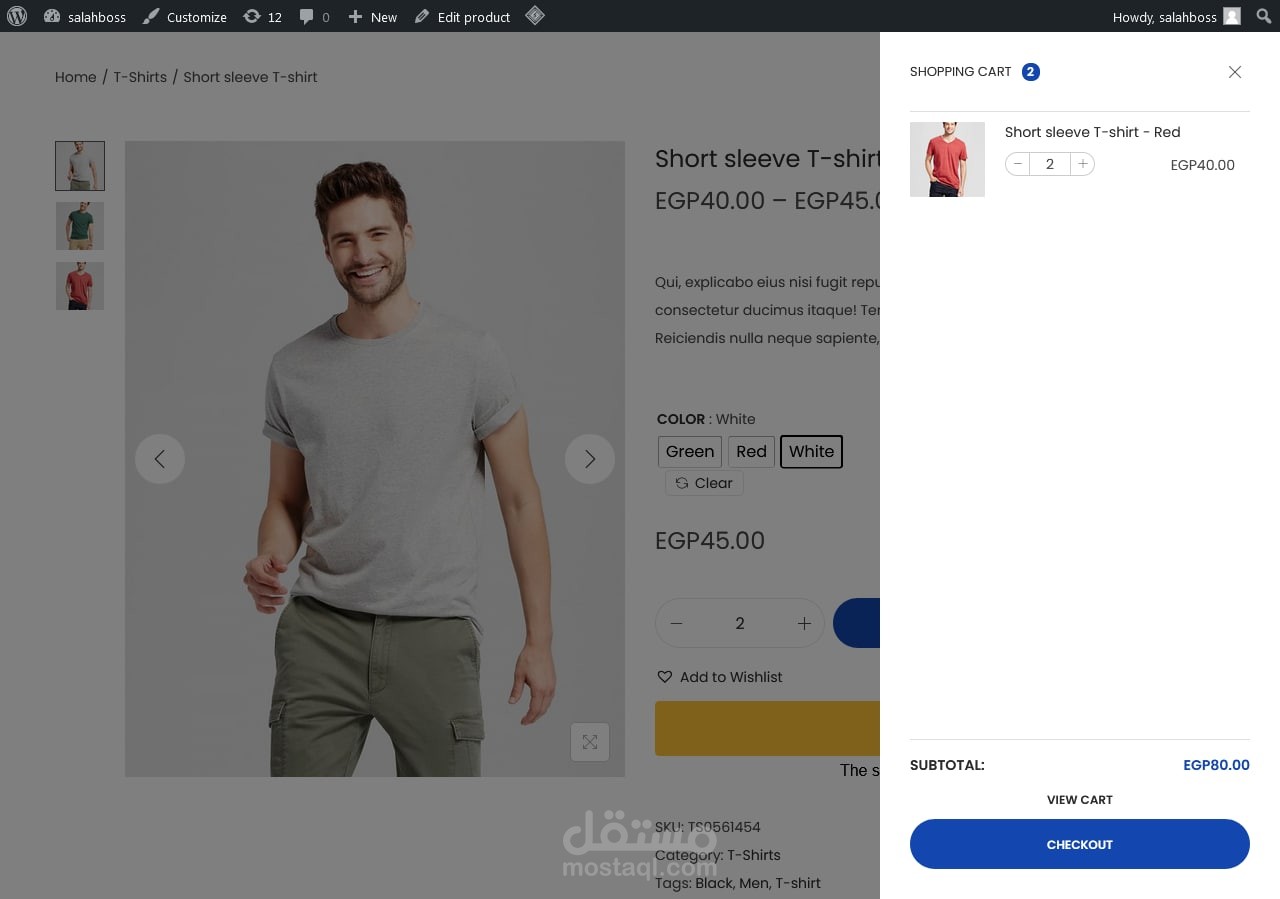Select the Red color option
The image size is (1280, 899).
pos(751,451)
